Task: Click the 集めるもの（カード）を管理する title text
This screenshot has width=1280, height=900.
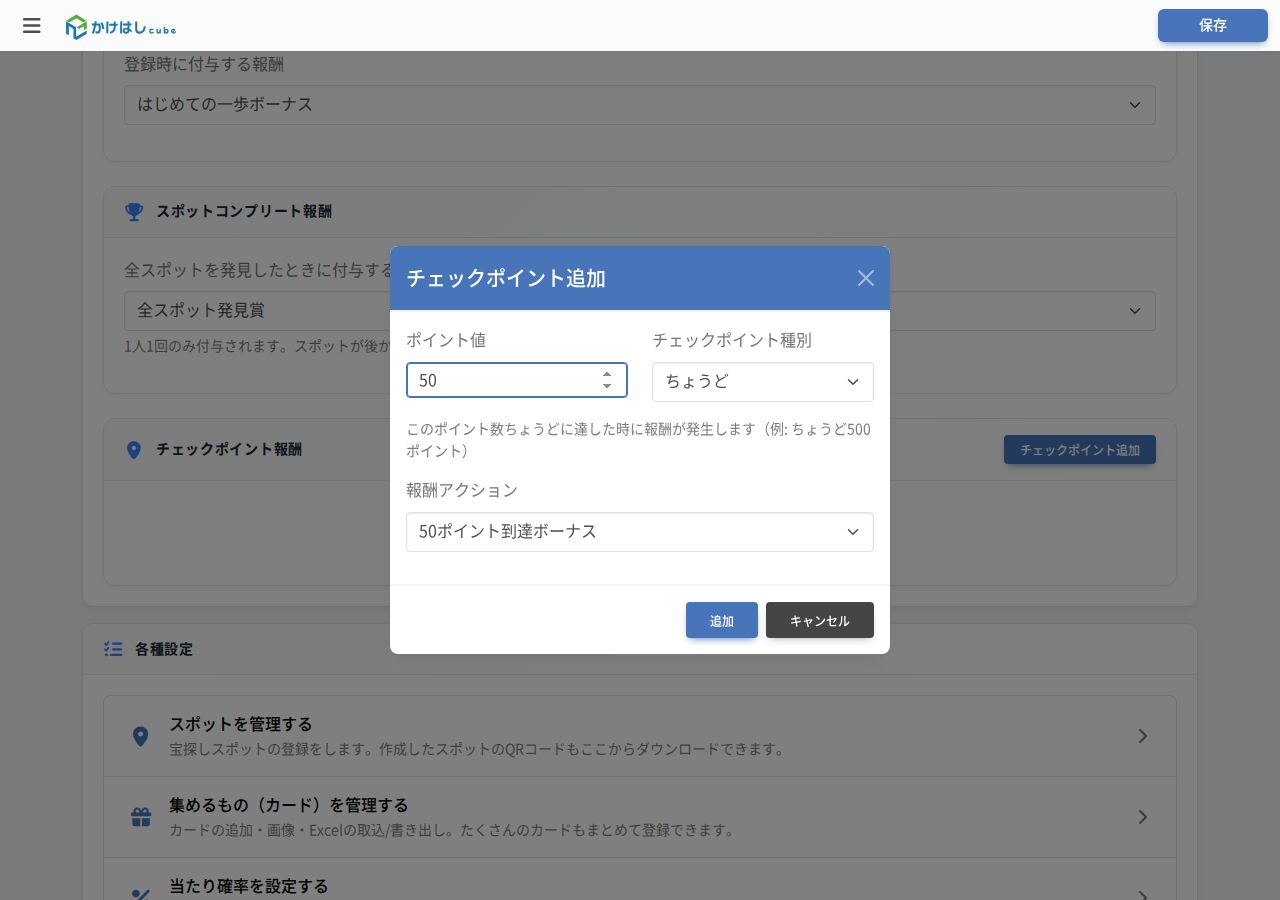Action: click(289, 805)
